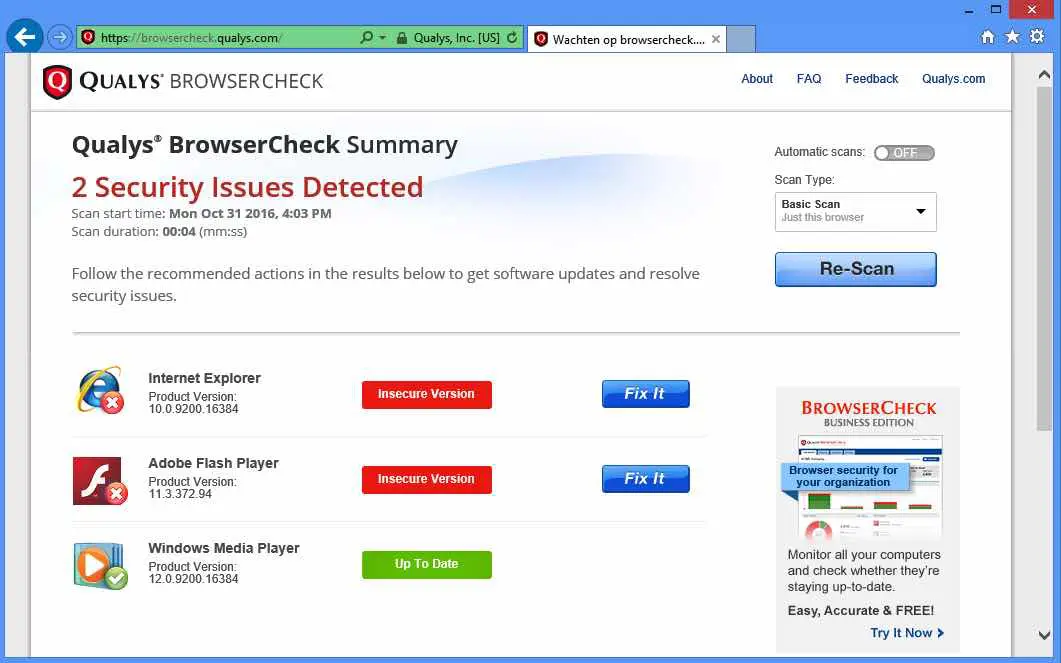
Task: Select the Wachten op browsercheck tab
Action: (627, 39)
